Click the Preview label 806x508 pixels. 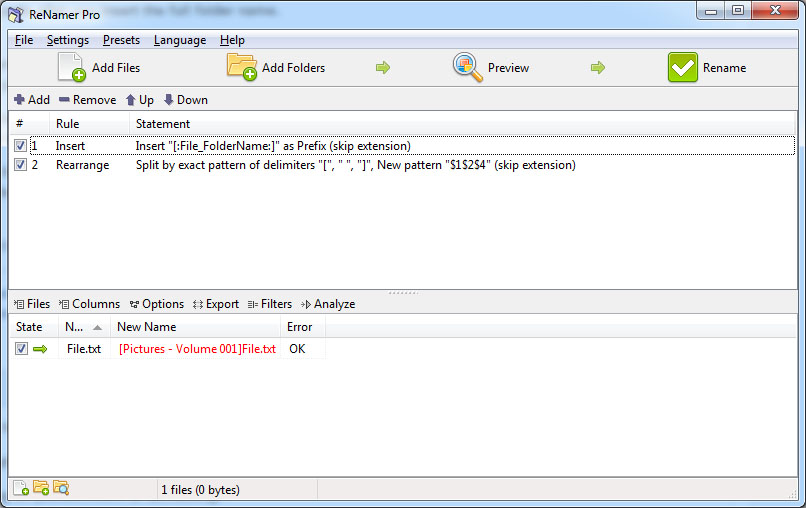[508, 68]
